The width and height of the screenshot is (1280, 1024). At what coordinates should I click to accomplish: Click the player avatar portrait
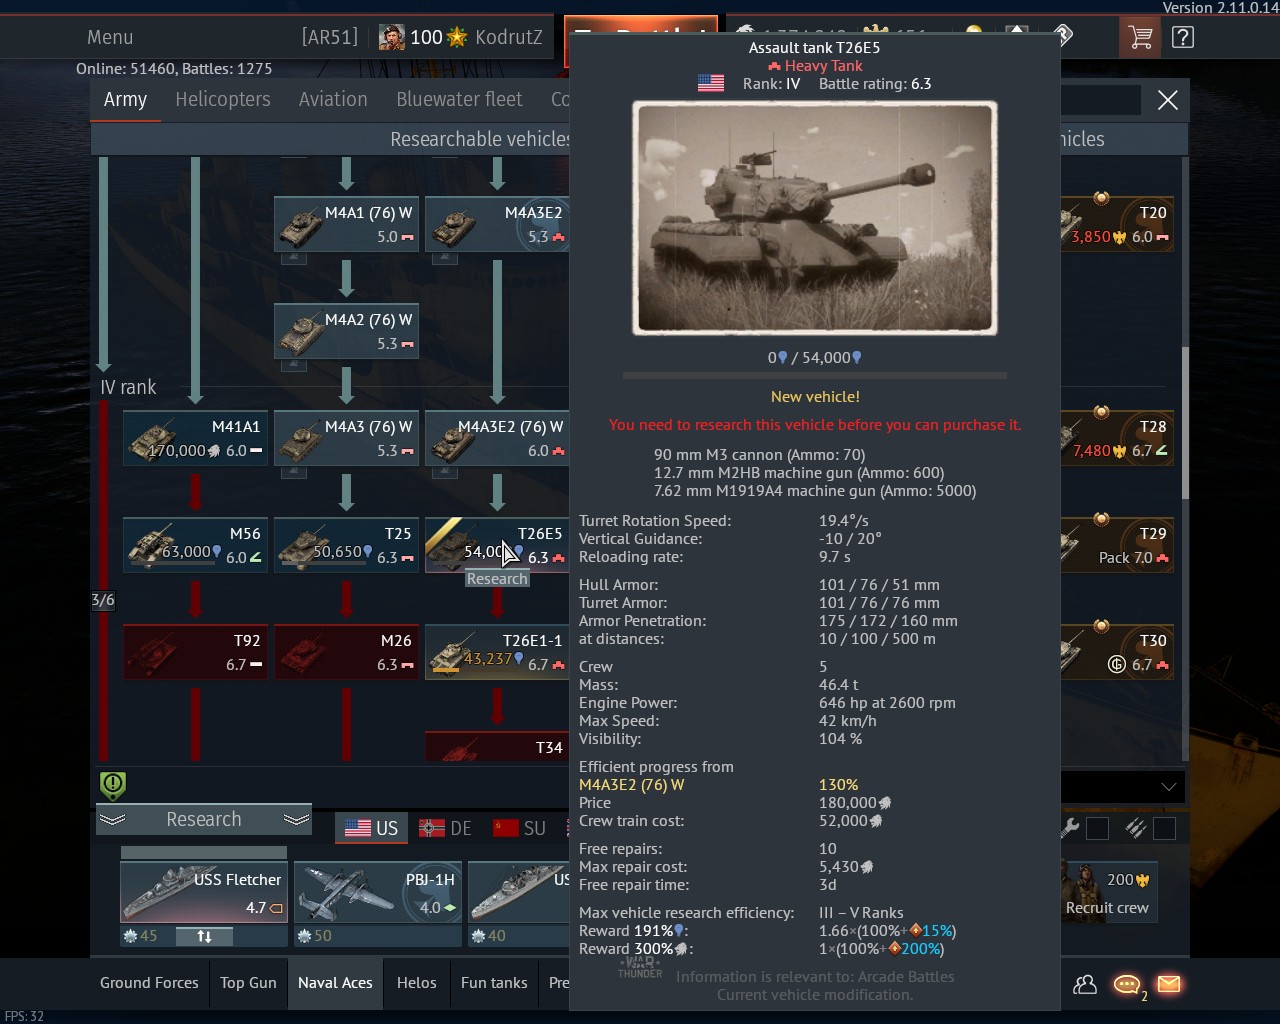point(392,37)
